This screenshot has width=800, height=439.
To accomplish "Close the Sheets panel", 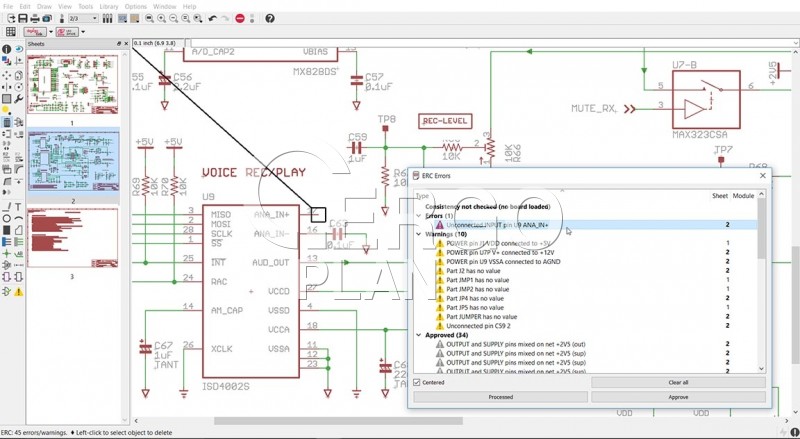I will [126, 44].
